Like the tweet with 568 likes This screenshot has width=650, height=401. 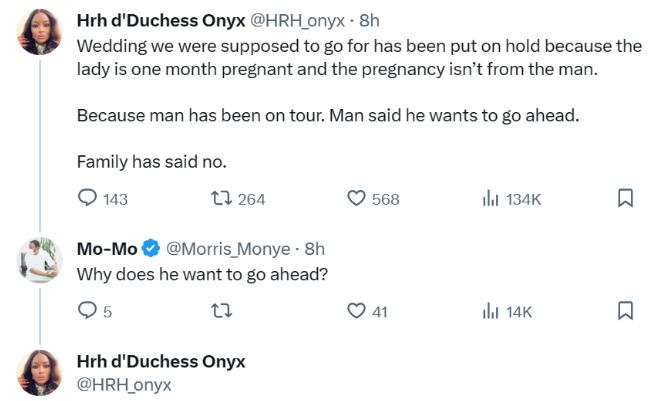point(356,199)
